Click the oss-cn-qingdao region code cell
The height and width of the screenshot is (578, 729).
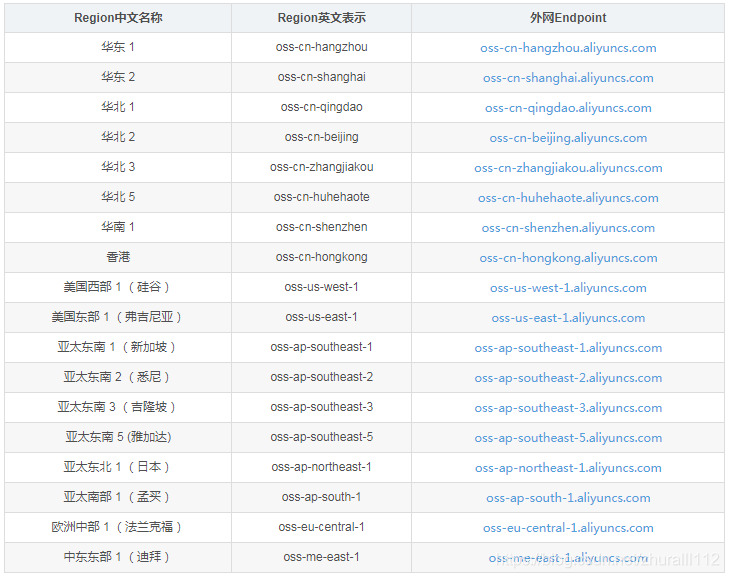pyautogui.click(x=321, y=107)
